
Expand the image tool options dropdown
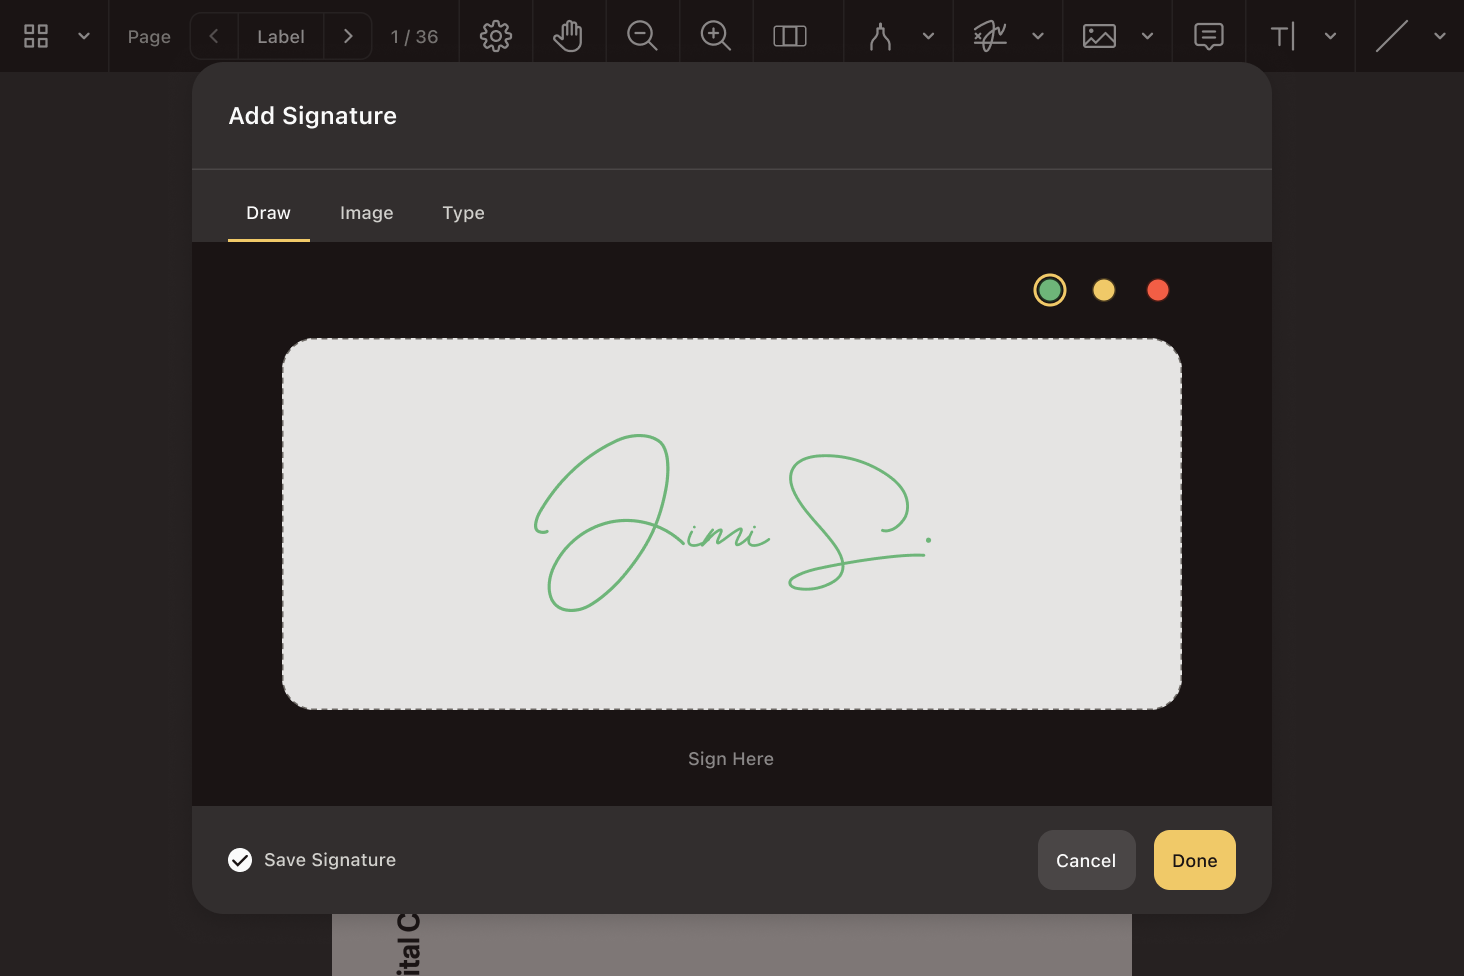coord(1148,34)
